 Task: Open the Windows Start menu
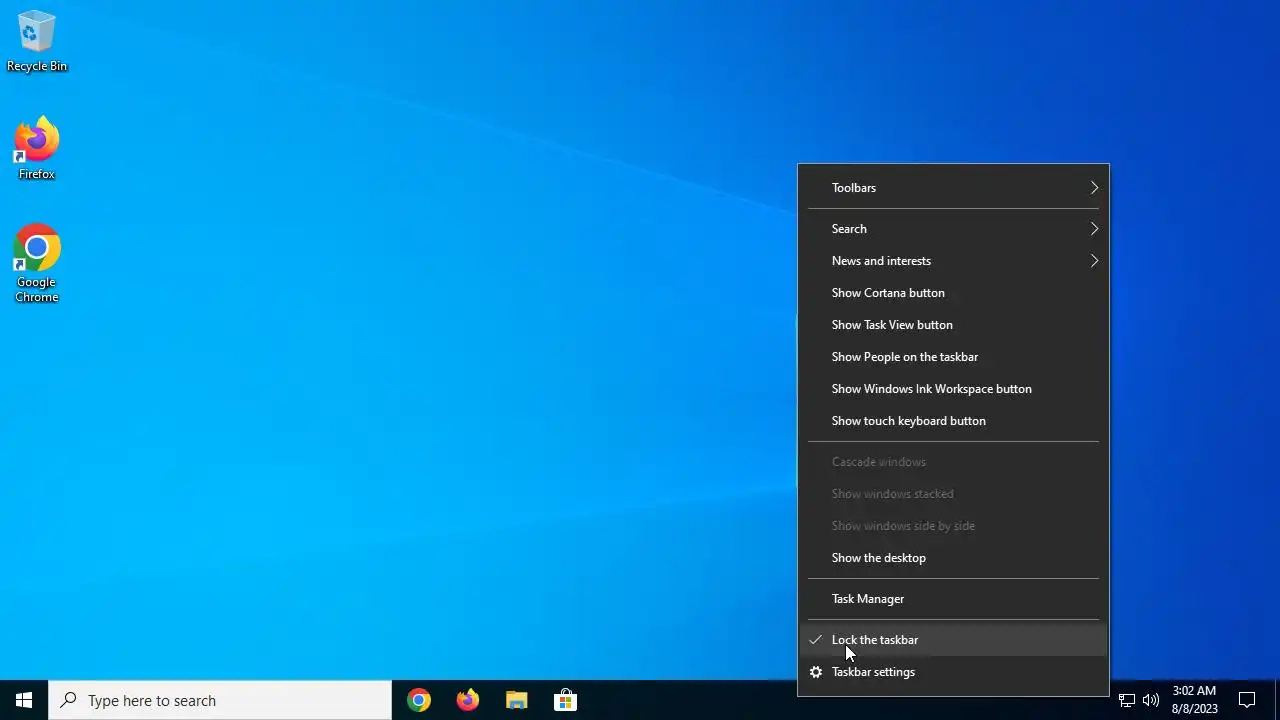pos(24,700)
